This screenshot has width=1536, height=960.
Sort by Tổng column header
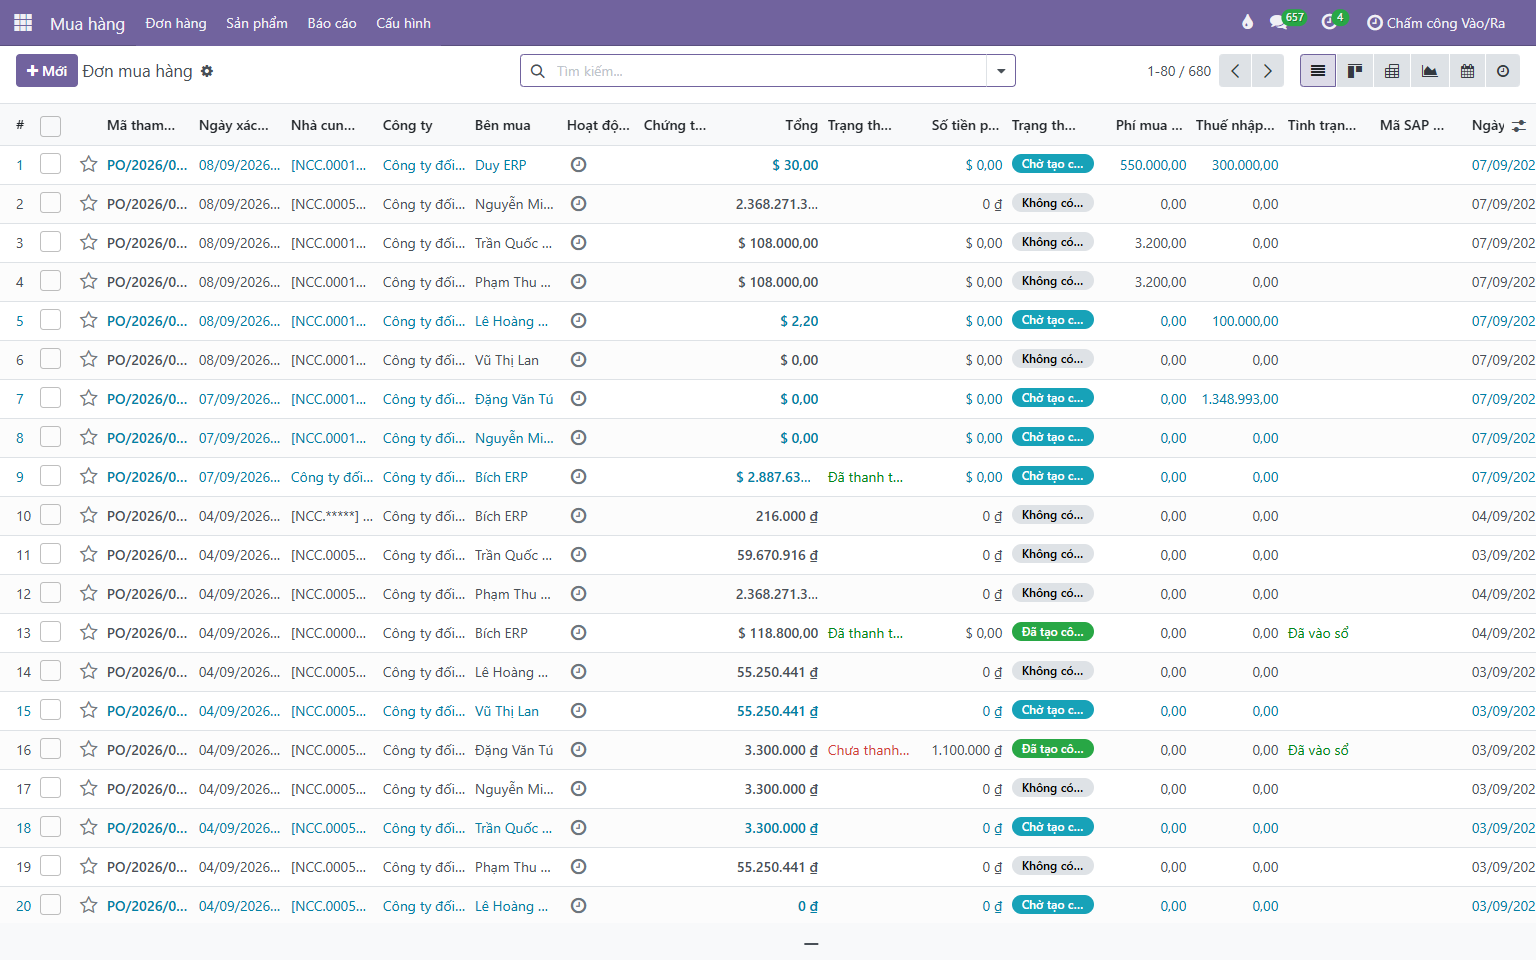(x=802, y=125)
